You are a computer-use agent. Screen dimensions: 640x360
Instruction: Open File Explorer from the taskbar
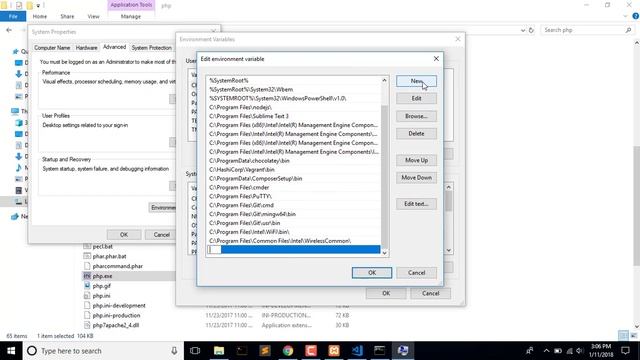(x=219, y=351)
